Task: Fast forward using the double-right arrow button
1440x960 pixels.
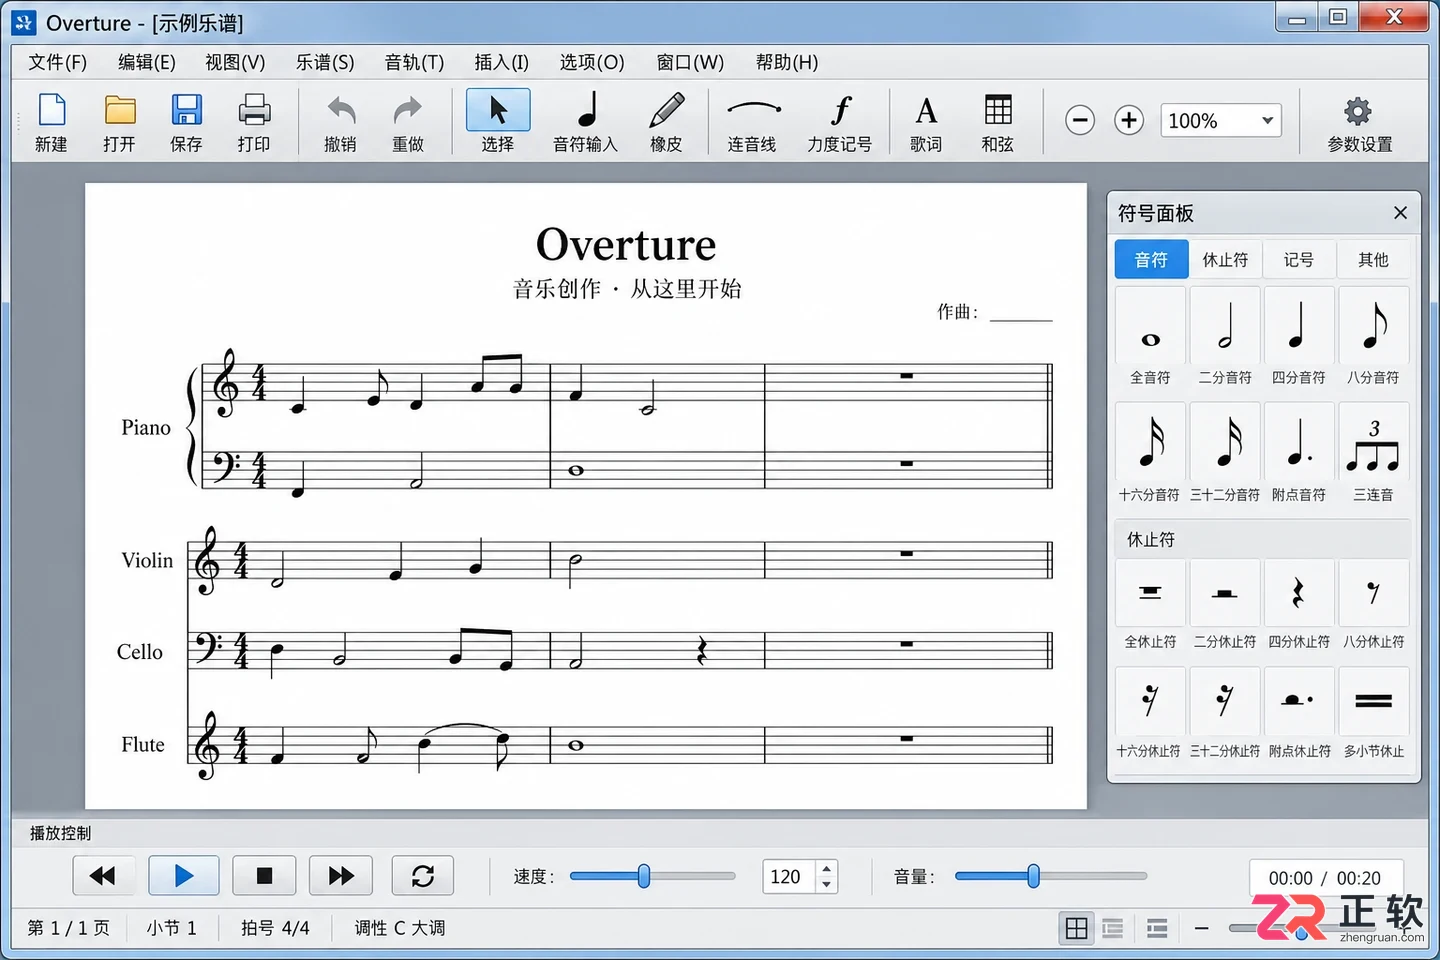Action: [x=341, y=876]
